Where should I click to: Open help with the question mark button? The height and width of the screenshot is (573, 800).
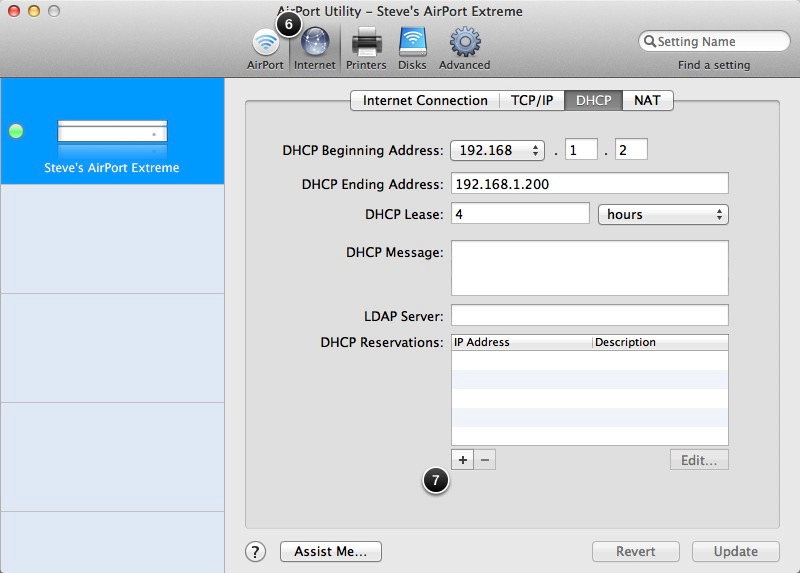(255, 552)
